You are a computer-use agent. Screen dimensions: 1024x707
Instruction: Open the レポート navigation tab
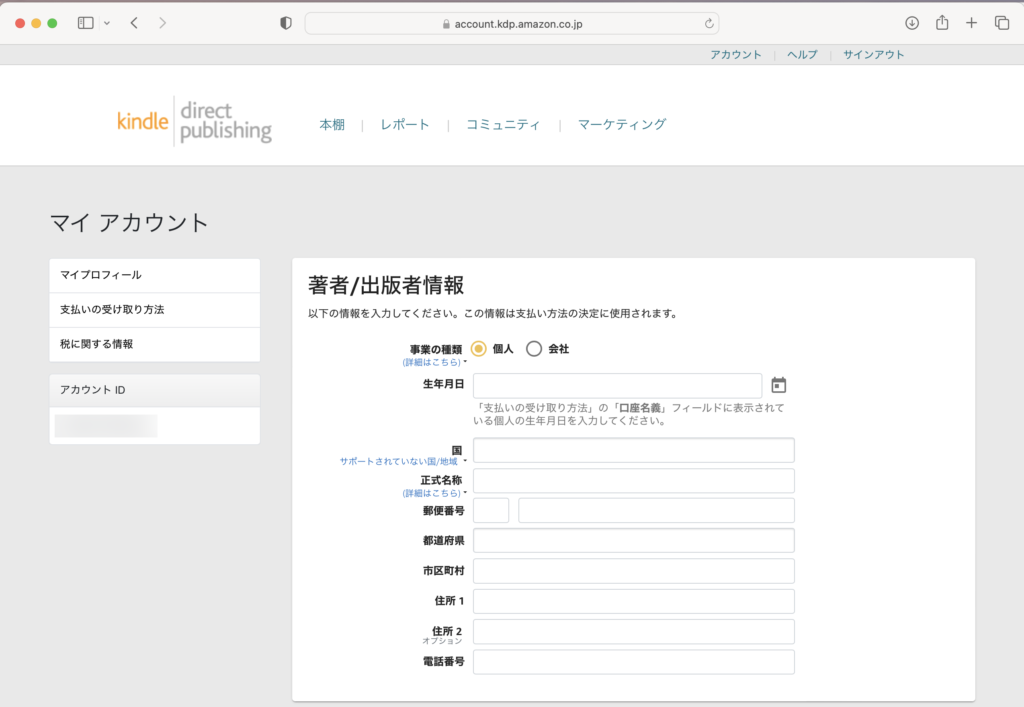click(x=405, y=125)
